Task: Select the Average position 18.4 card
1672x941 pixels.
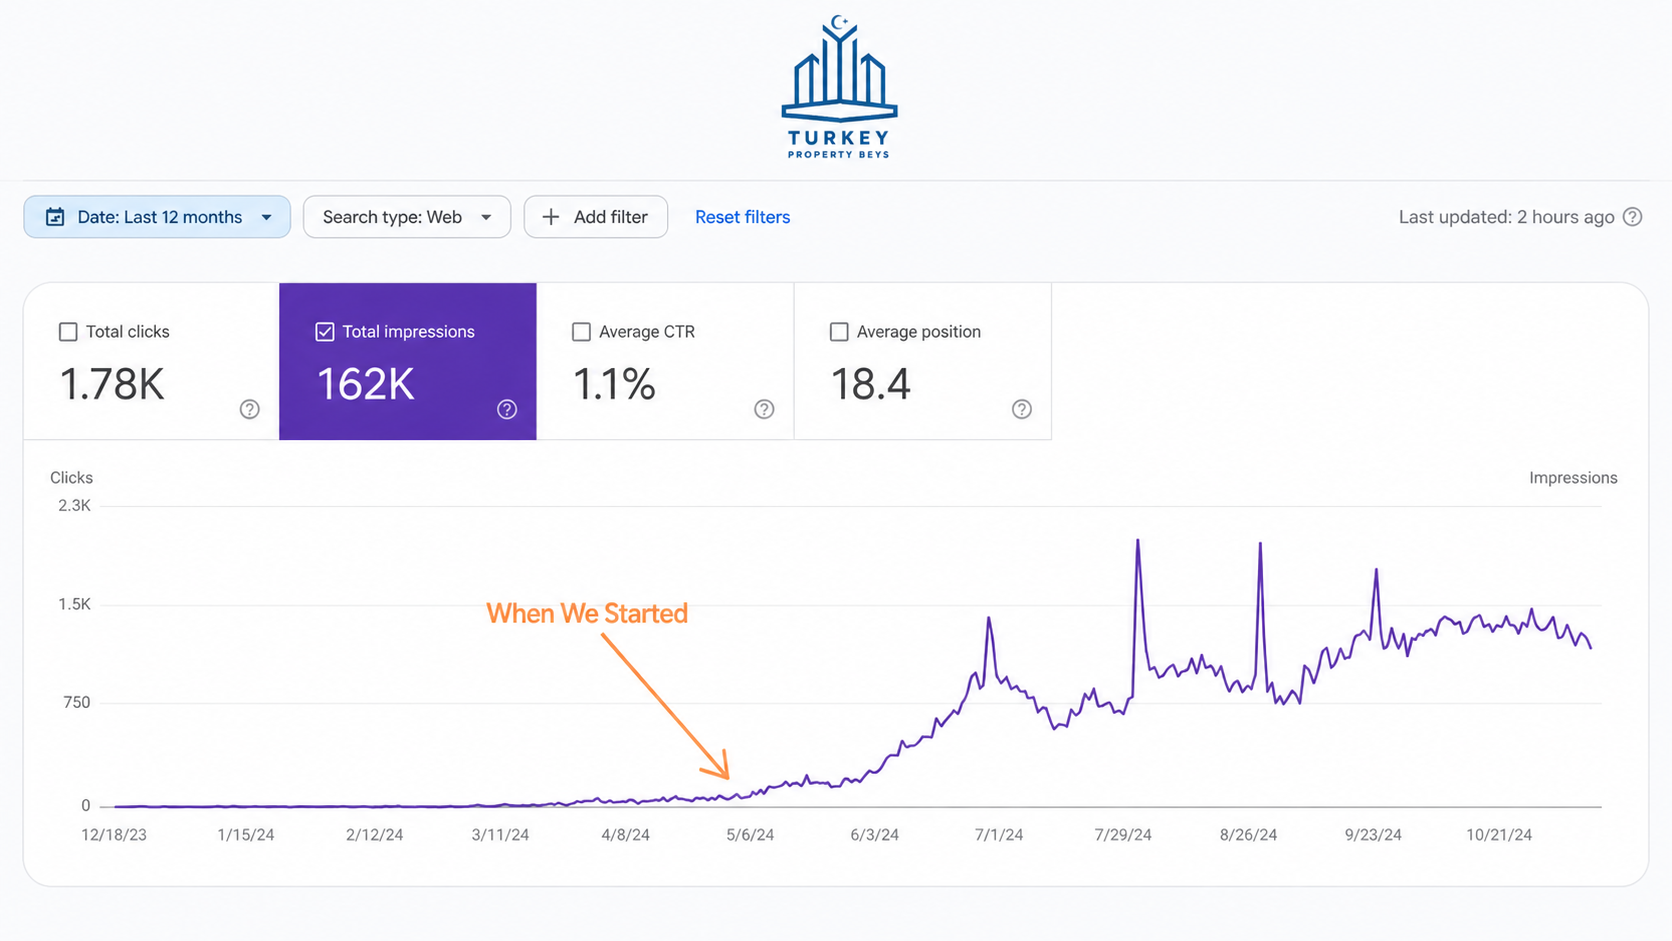Action: pyautogui.click(x=923, y=361)
